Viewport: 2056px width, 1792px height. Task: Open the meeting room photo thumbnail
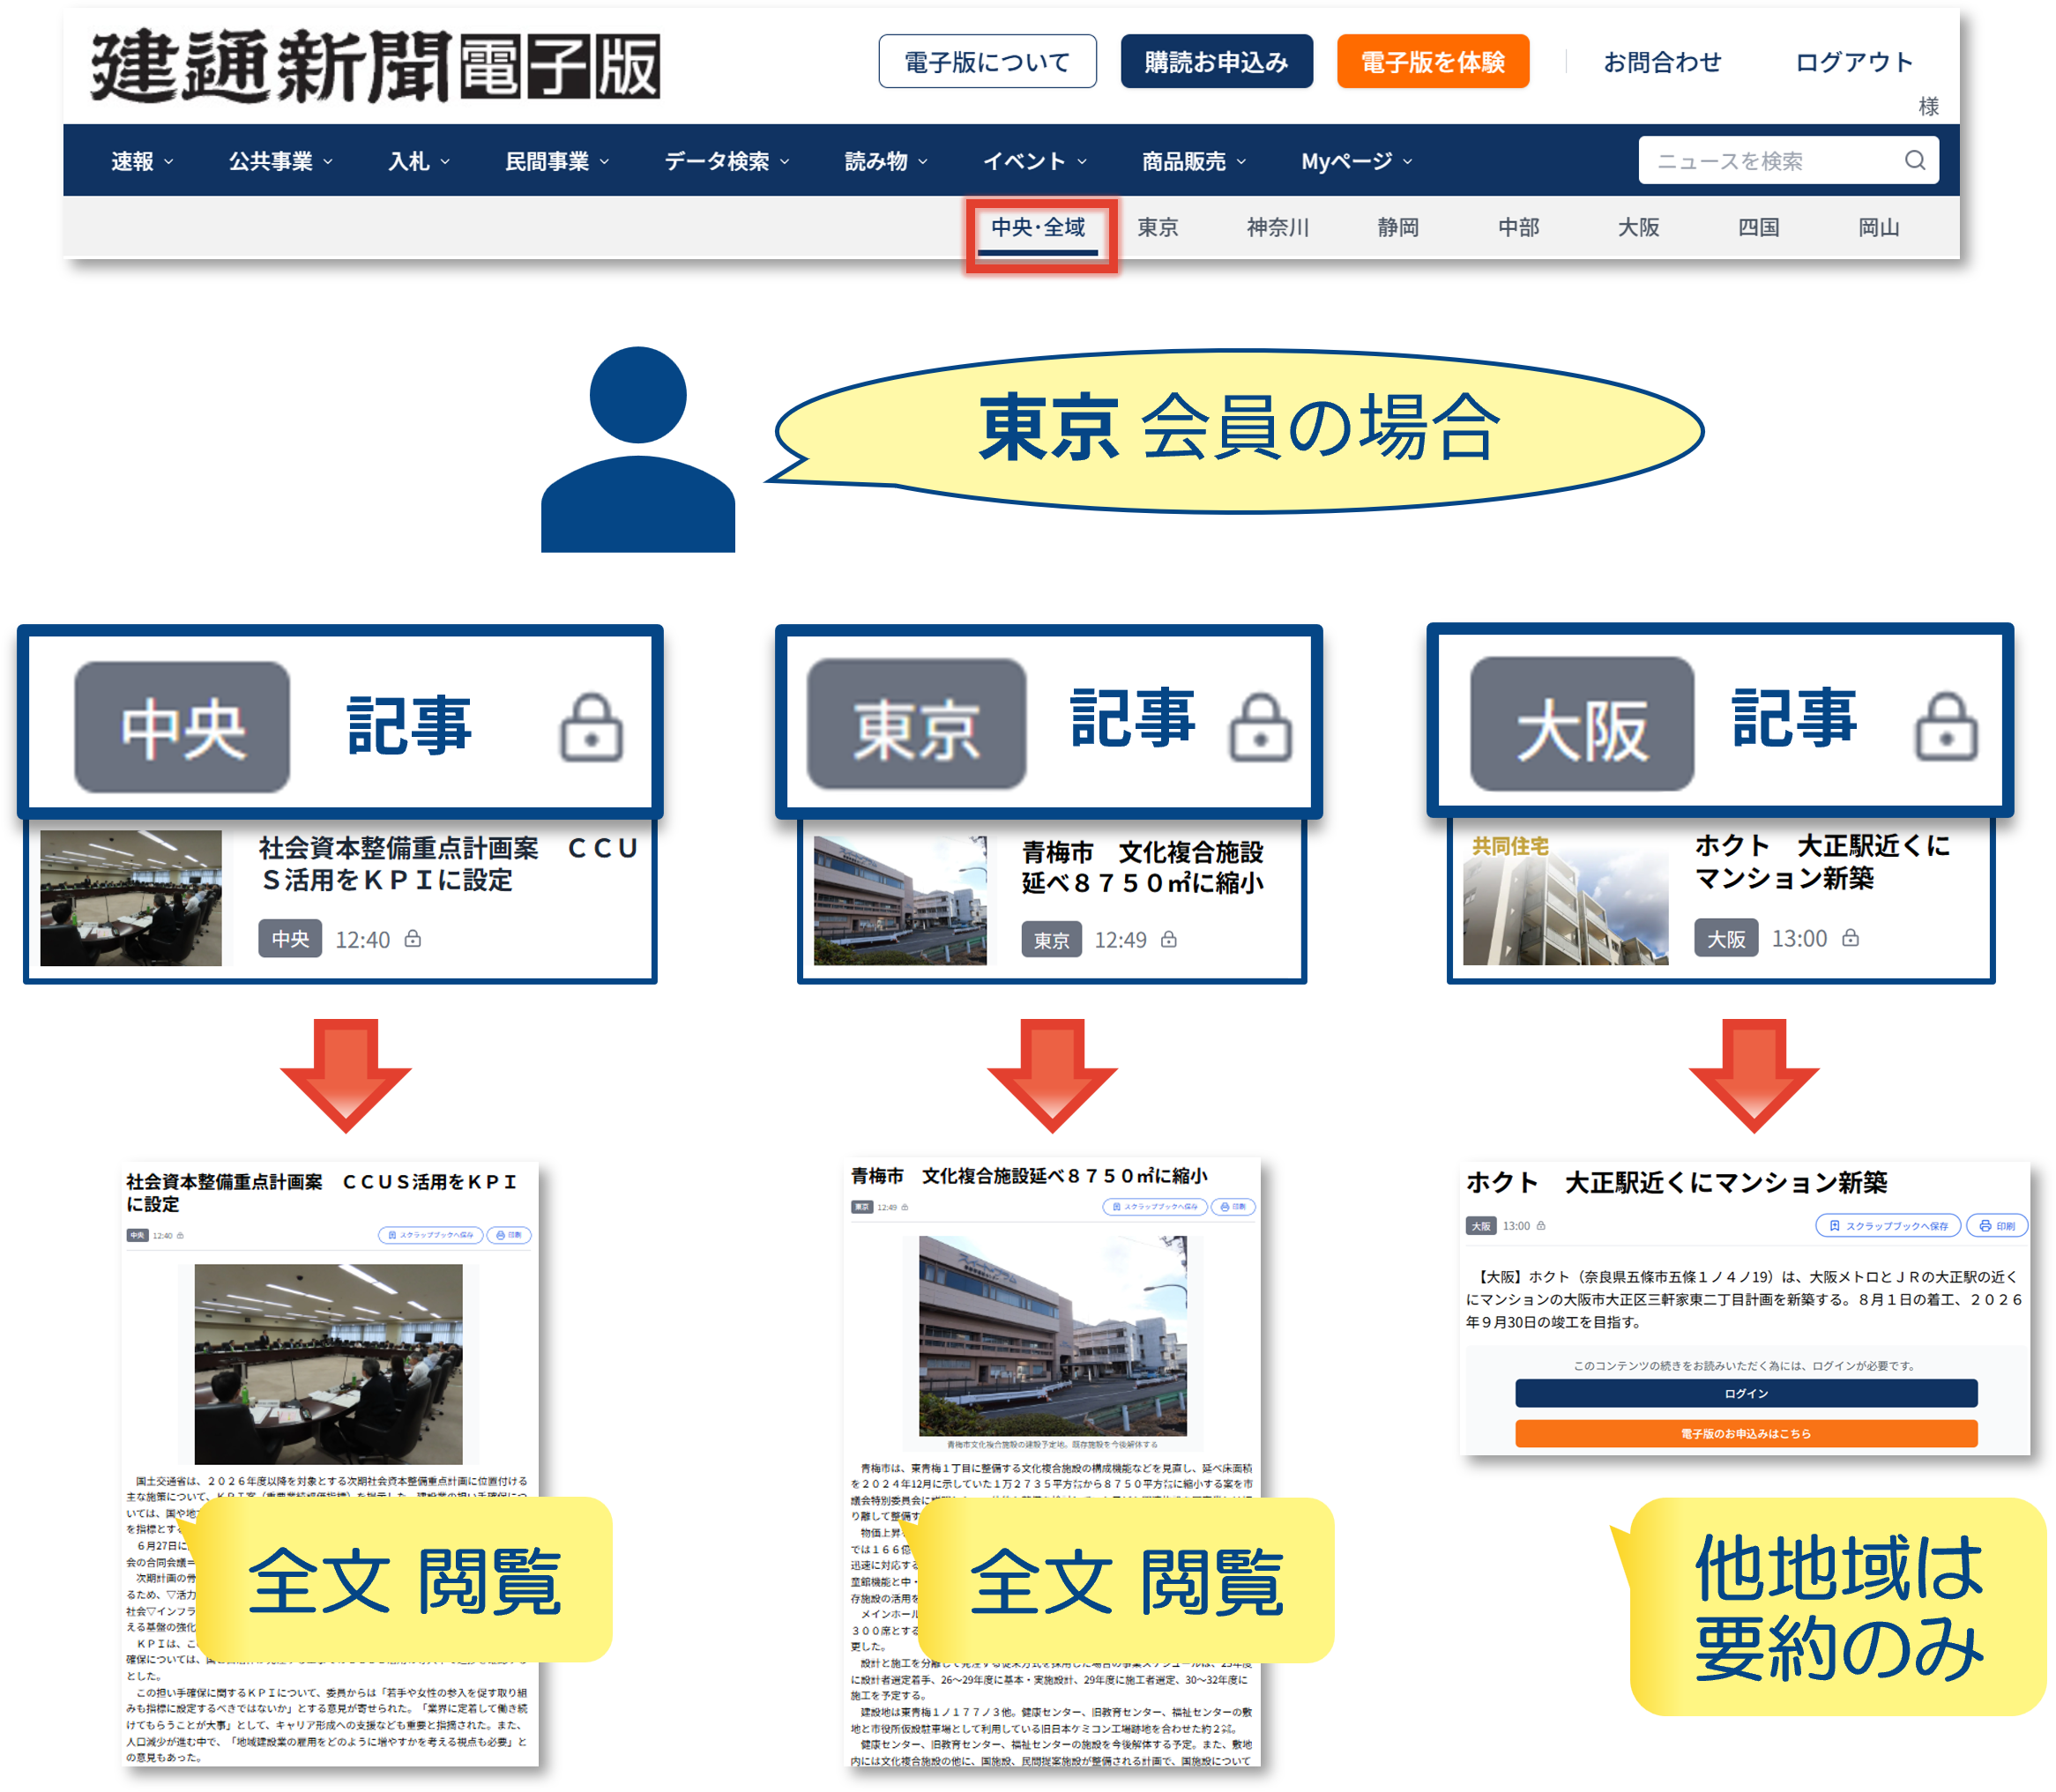130,897
